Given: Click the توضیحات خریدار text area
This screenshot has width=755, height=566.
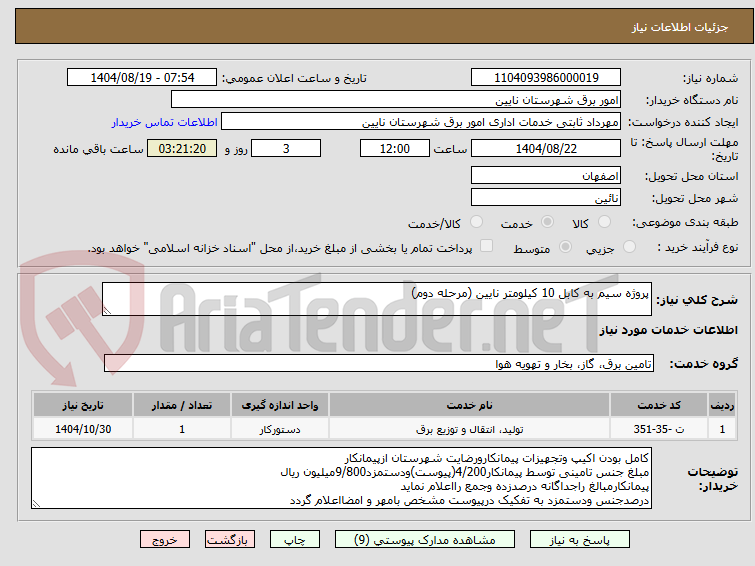Looking at the screenshot, I should 341,478.
